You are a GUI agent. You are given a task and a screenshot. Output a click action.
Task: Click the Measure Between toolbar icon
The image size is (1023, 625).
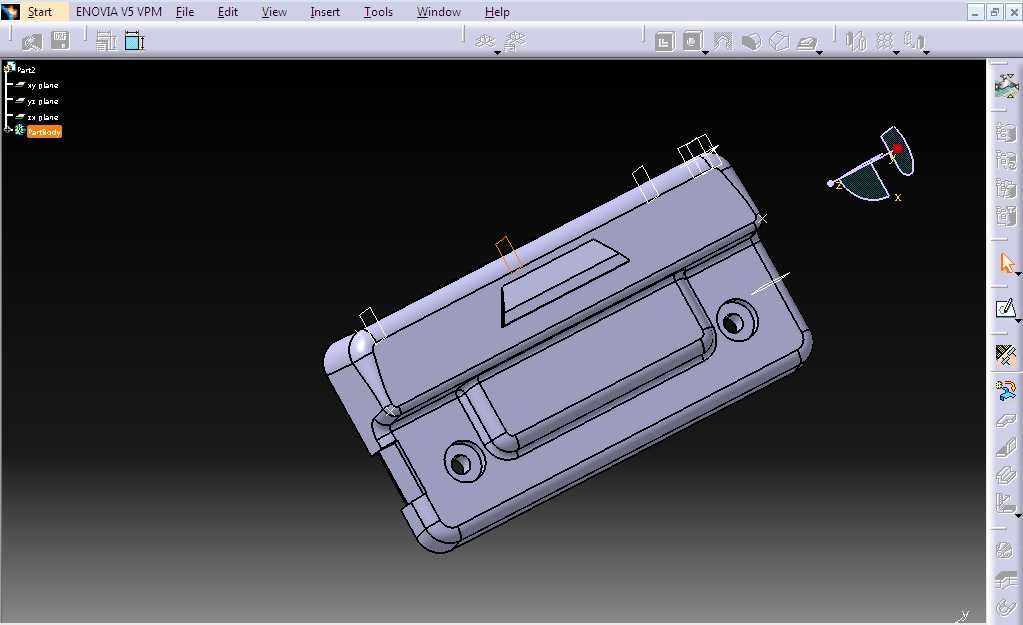click(x=106, y=41)
